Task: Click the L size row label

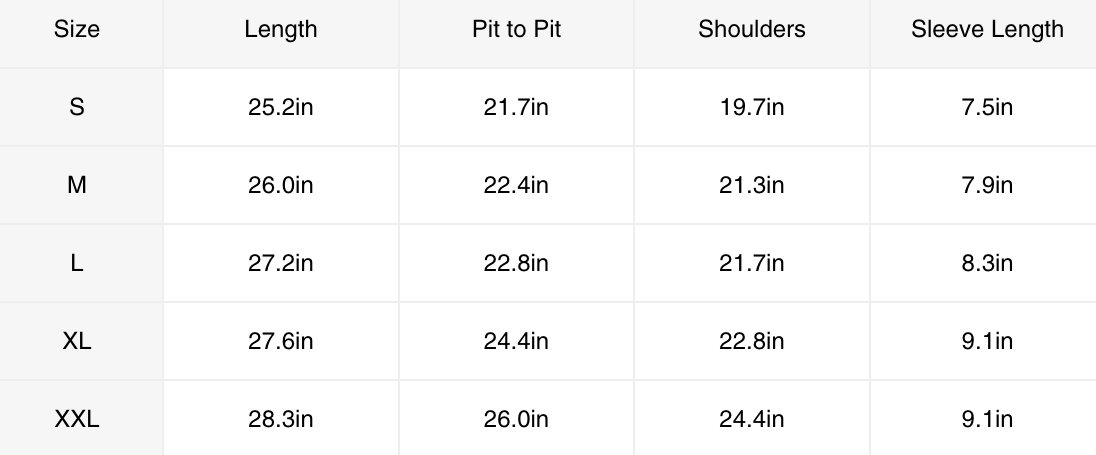Action: click(x=77, y=263)
